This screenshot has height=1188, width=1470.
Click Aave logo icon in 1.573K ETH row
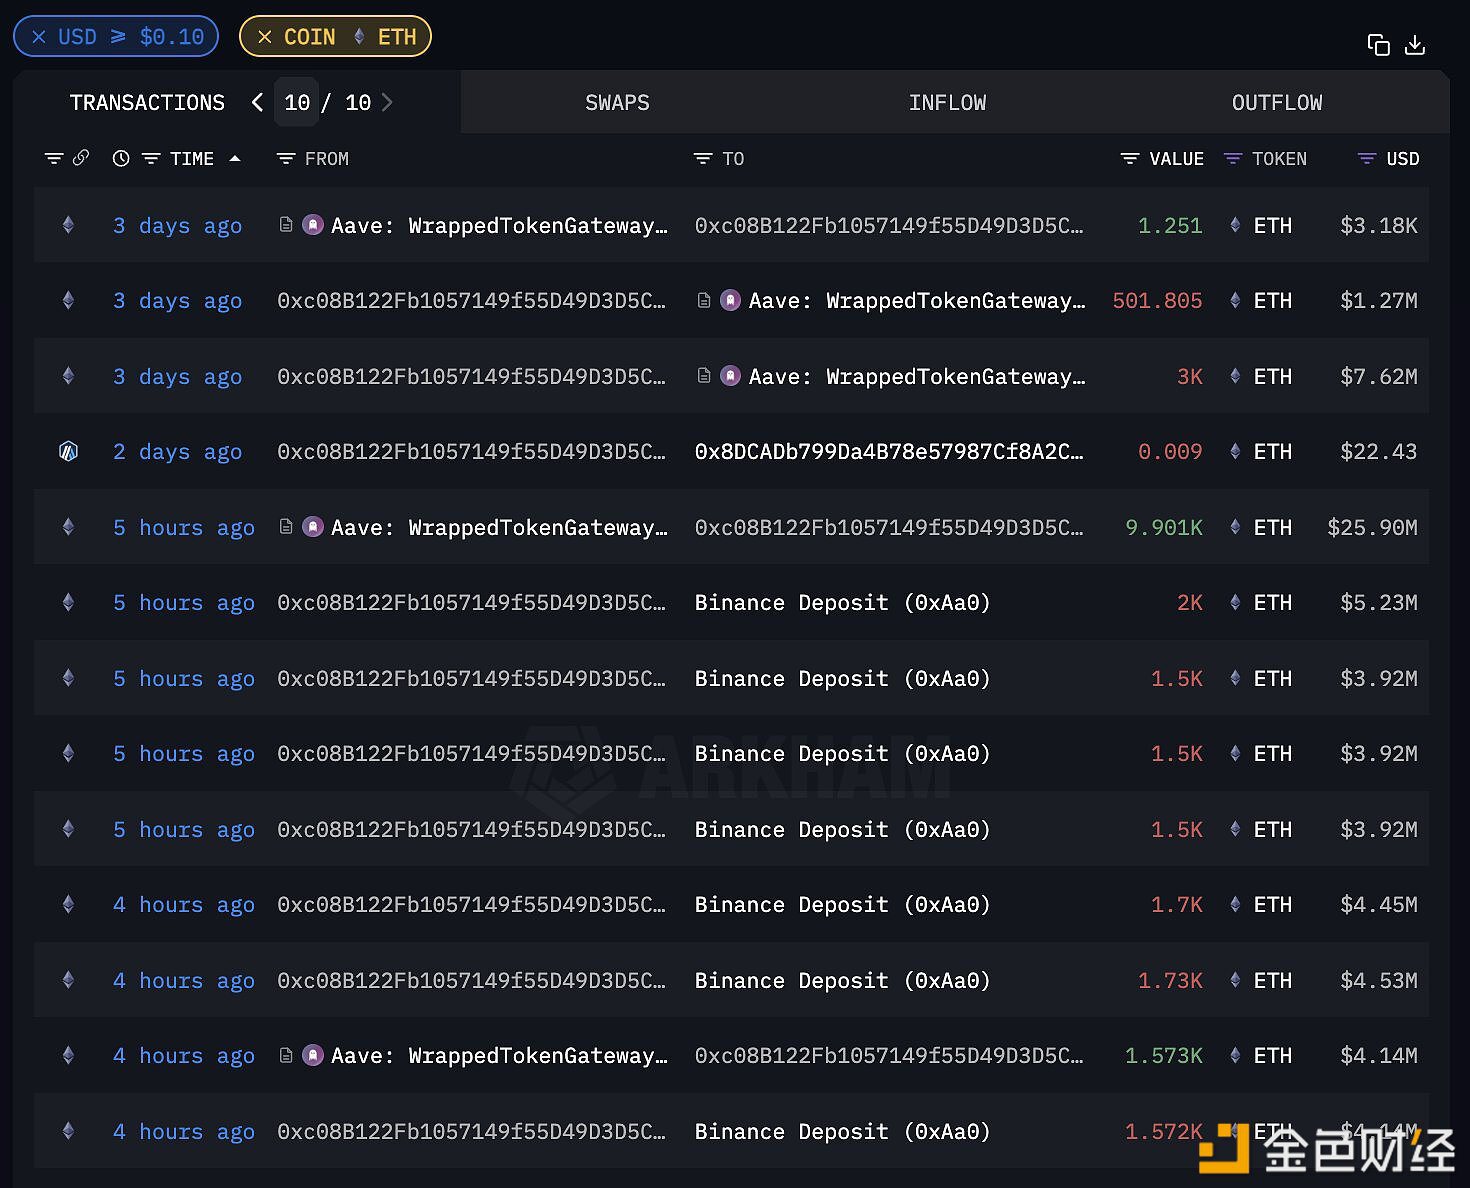(x=313, y=1055)
